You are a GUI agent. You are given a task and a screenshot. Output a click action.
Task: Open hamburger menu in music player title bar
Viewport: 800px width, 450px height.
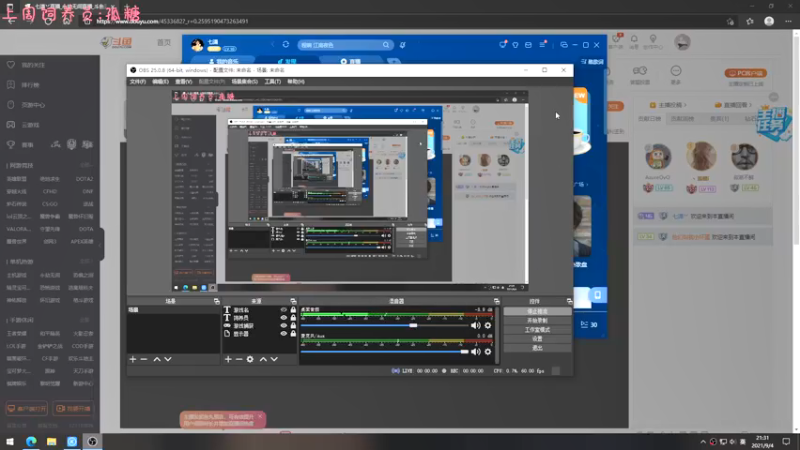coord(542,44)
